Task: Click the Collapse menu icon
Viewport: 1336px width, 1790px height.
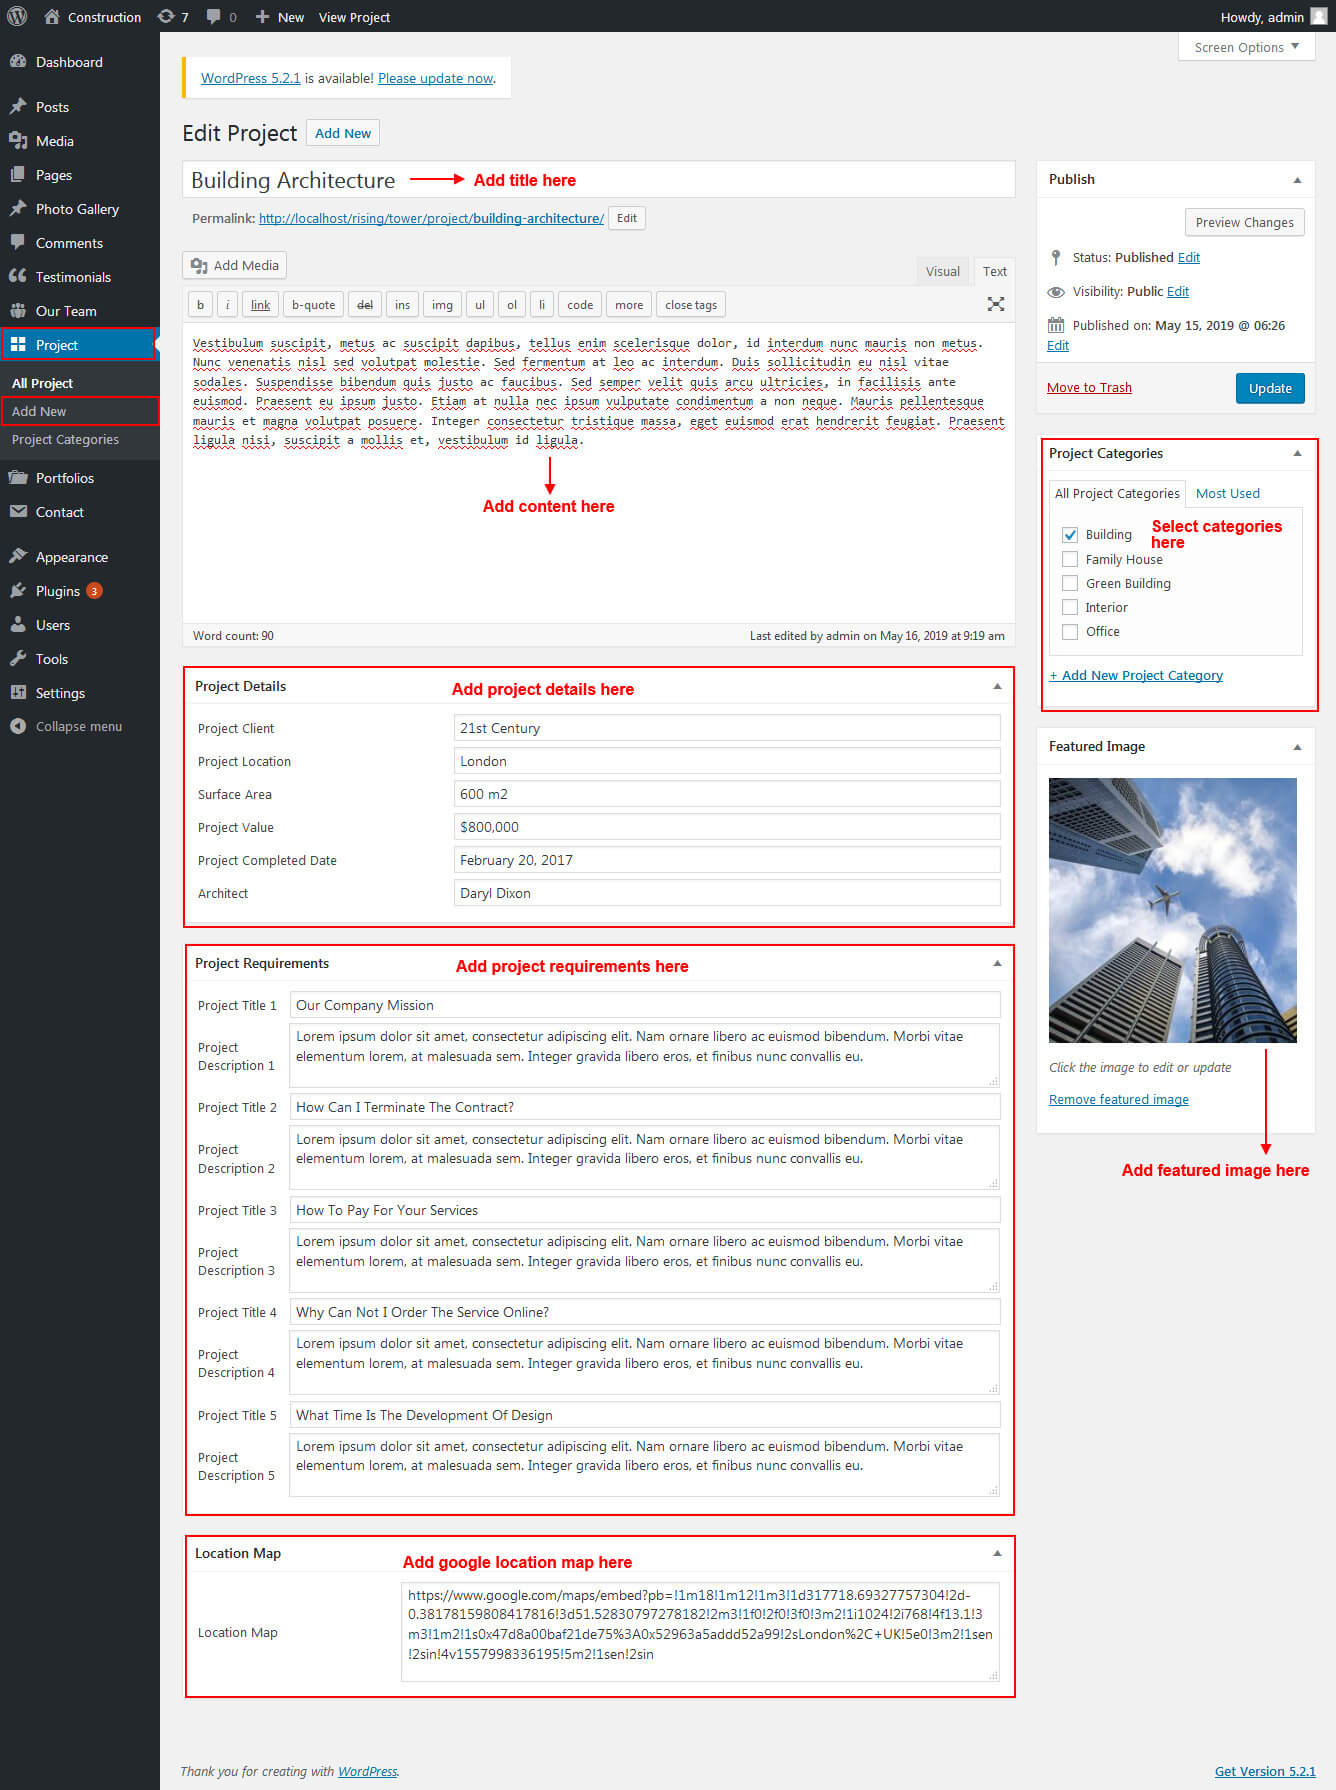Action: tap(18, 727)
